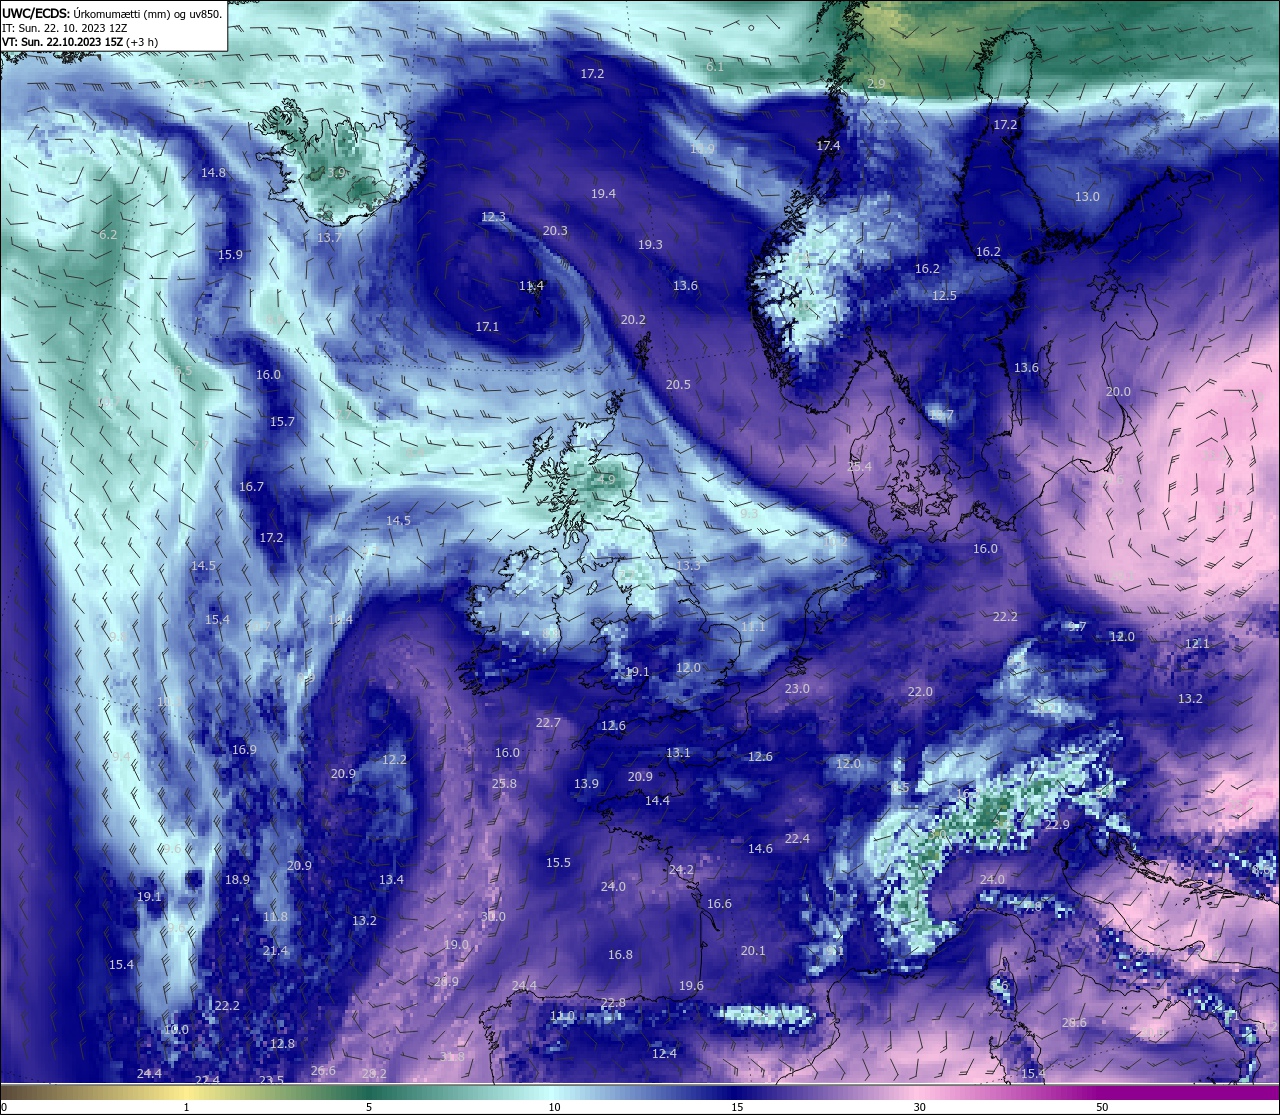Click the 13.9 value
1280x1115 pixels.
click(586, 784)
